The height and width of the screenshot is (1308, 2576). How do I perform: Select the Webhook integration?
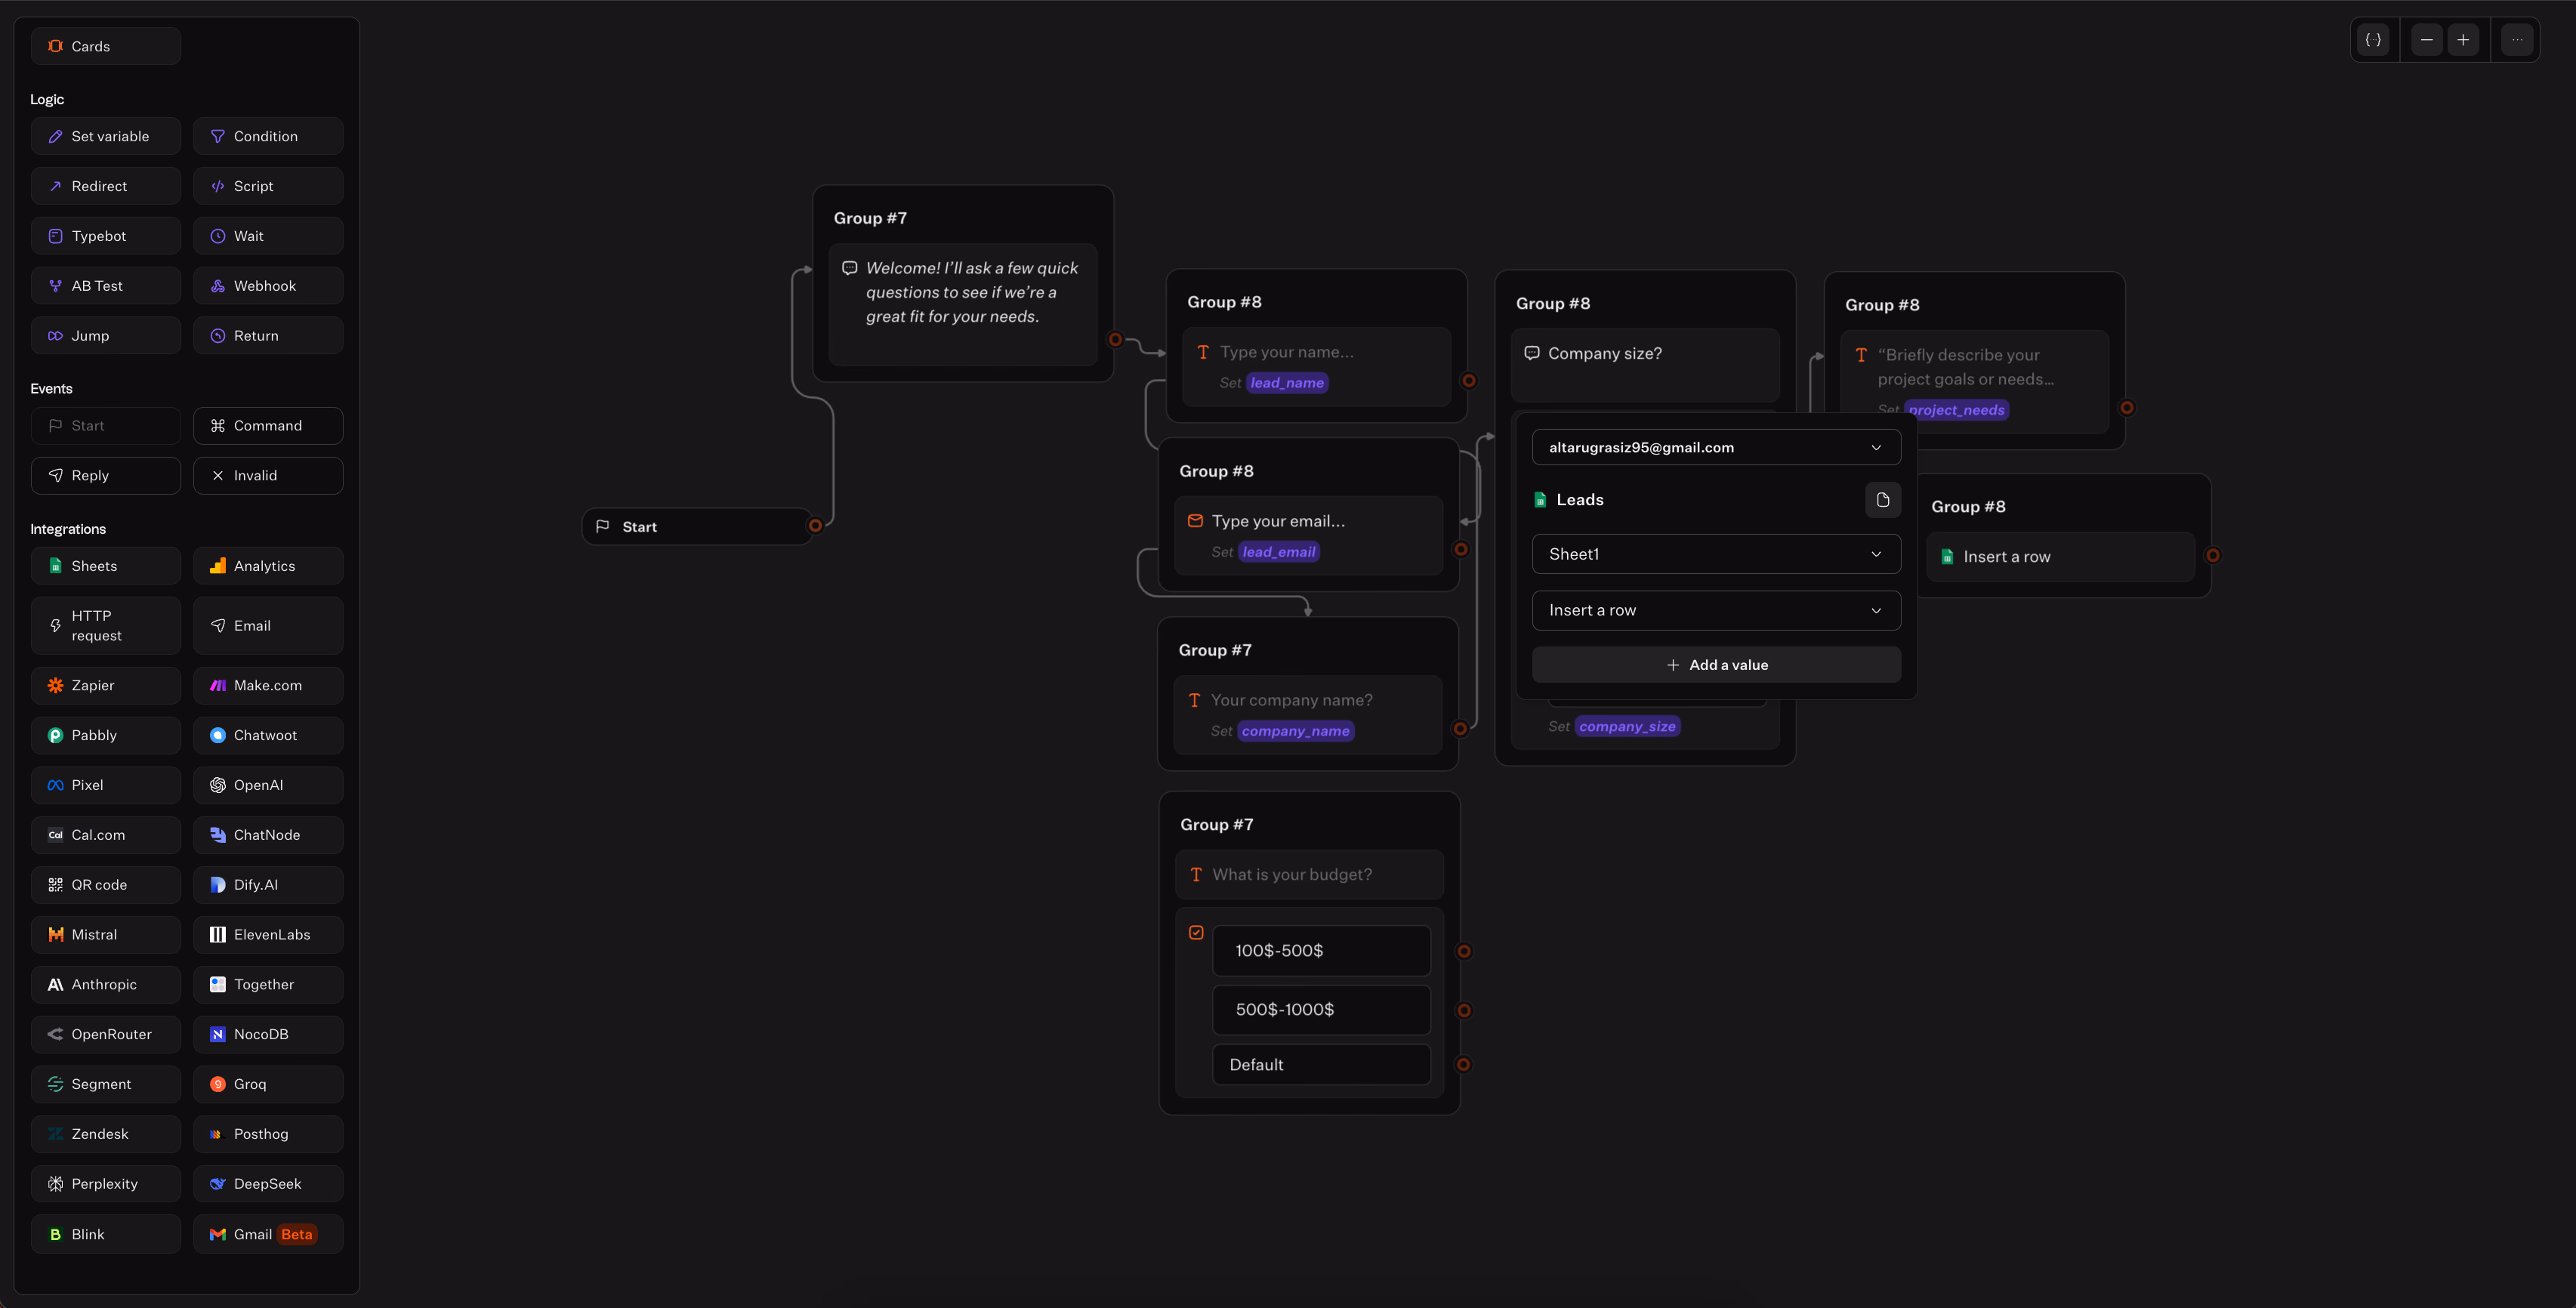pyautogui.click(x=268, y=285)
